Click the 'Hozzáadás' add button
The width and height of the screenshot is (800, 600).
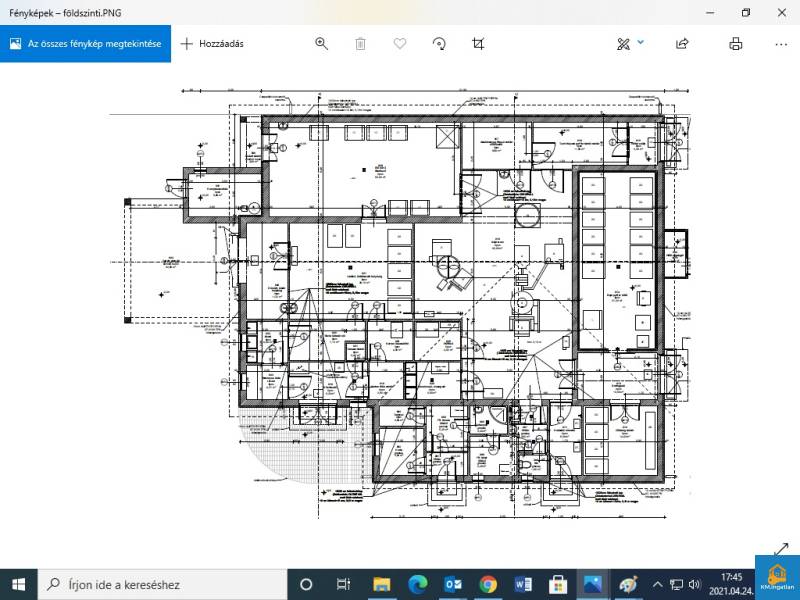212,44
